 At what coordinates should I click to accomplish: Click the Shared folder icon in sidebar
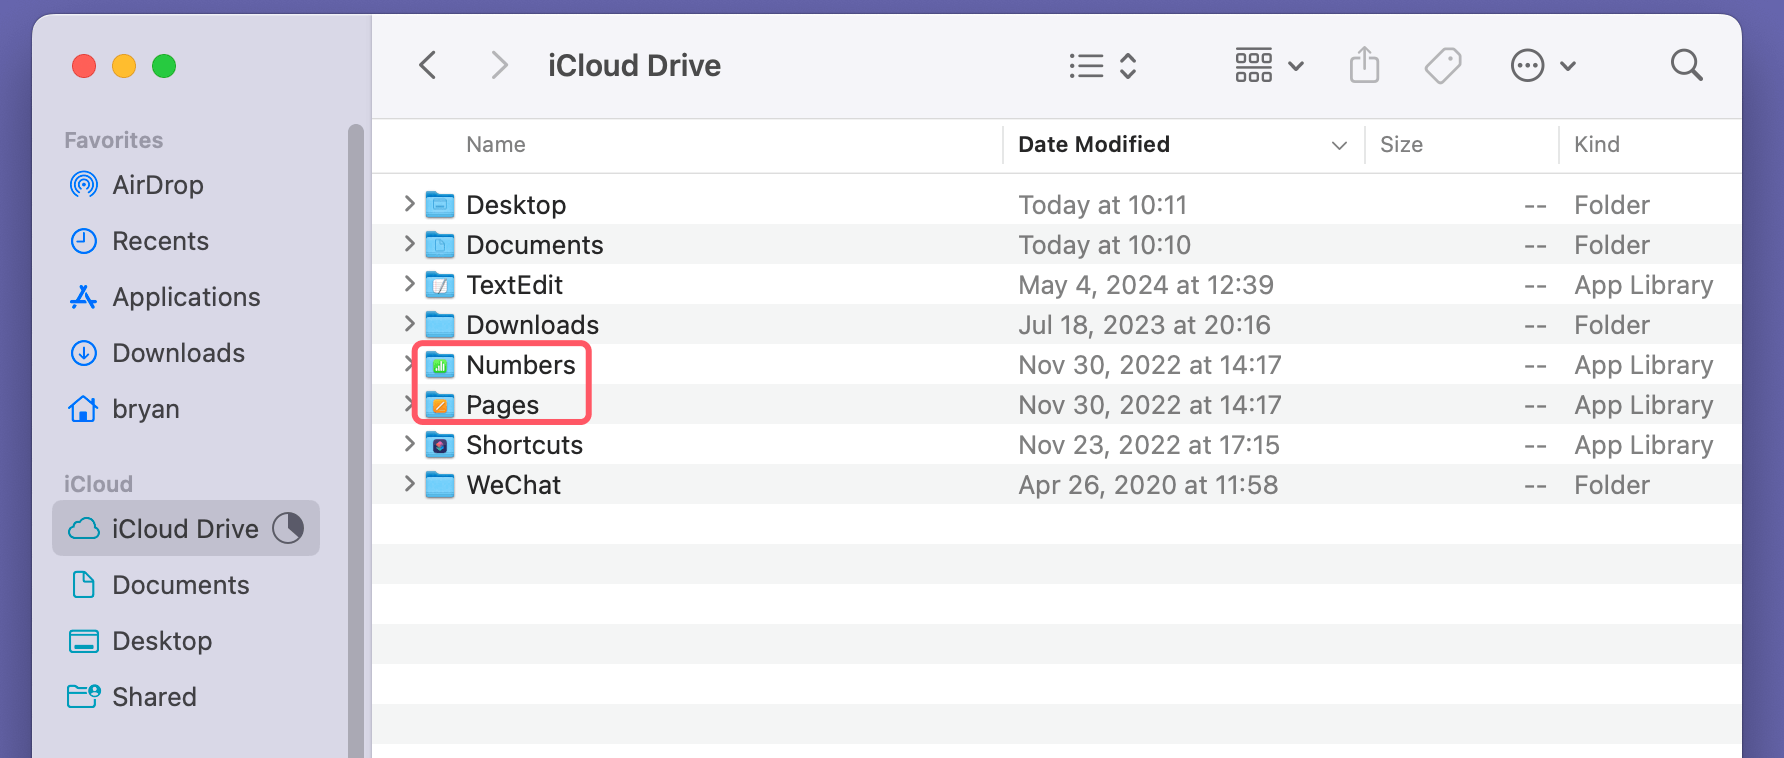(84, 696)
